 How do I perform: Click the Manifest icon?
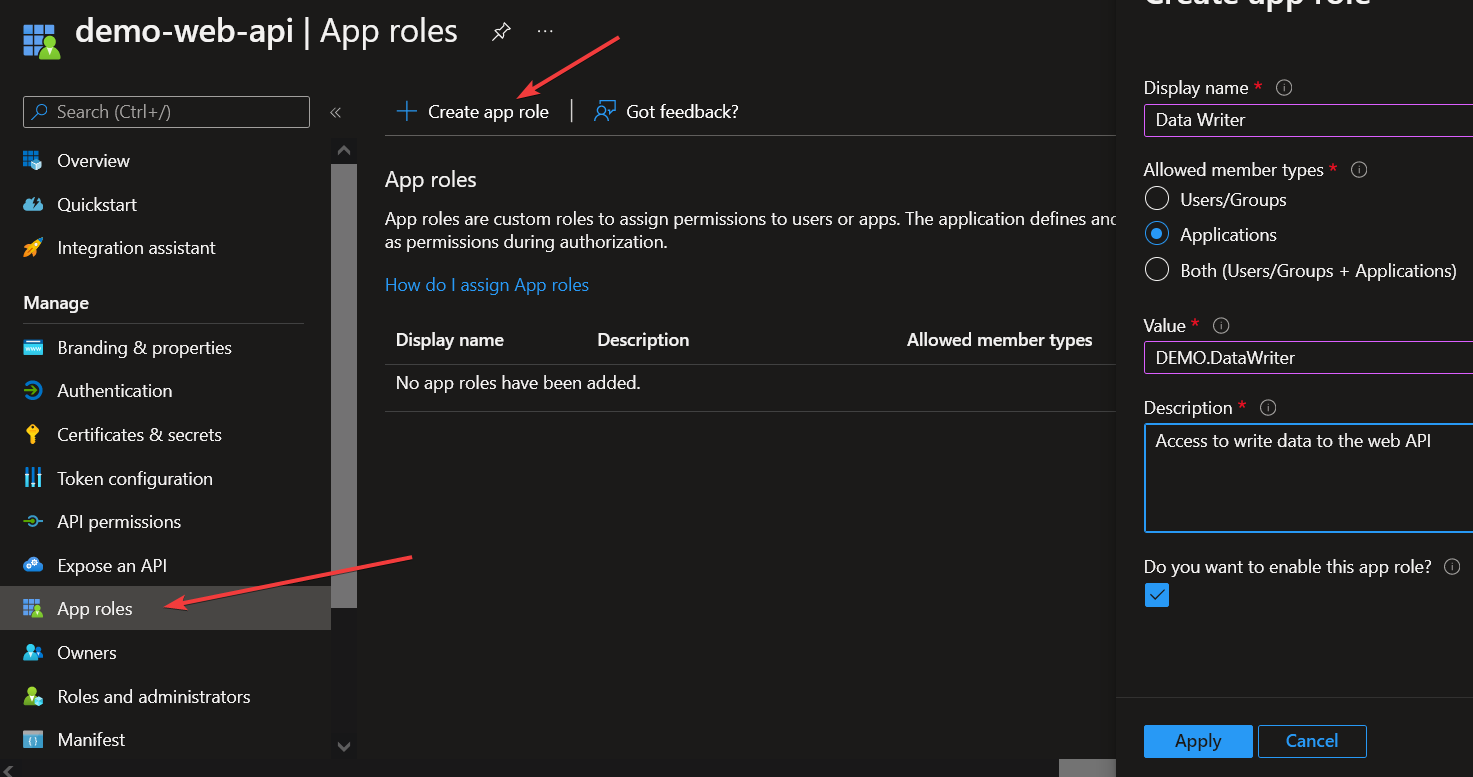(x=33, y=740)
